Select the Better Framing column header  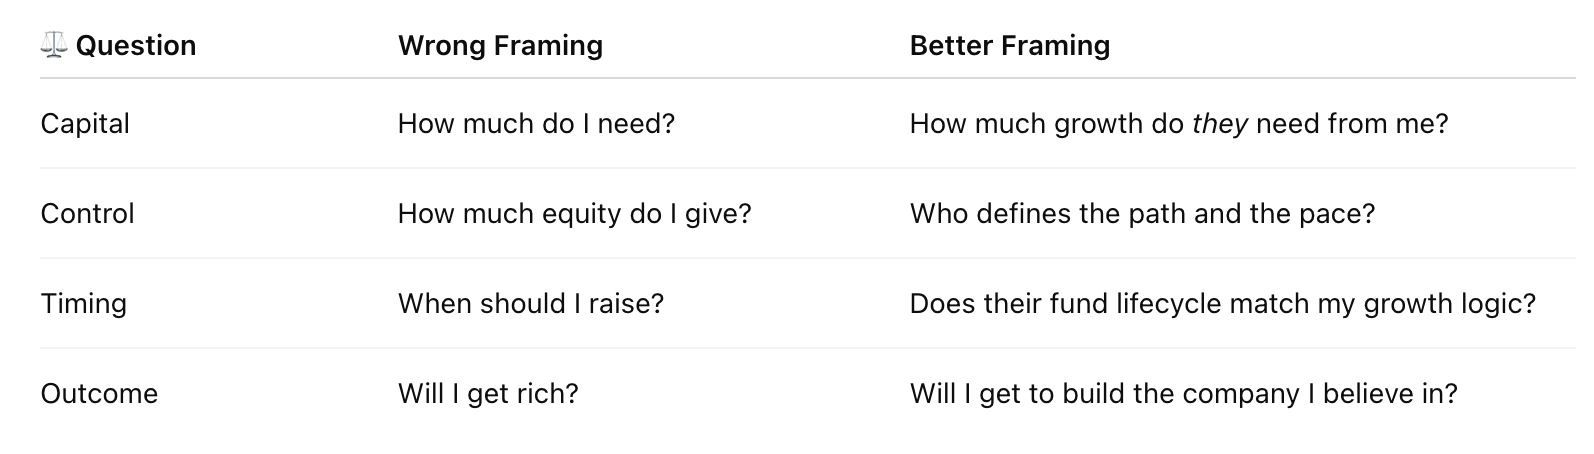tap(1010, 46)
